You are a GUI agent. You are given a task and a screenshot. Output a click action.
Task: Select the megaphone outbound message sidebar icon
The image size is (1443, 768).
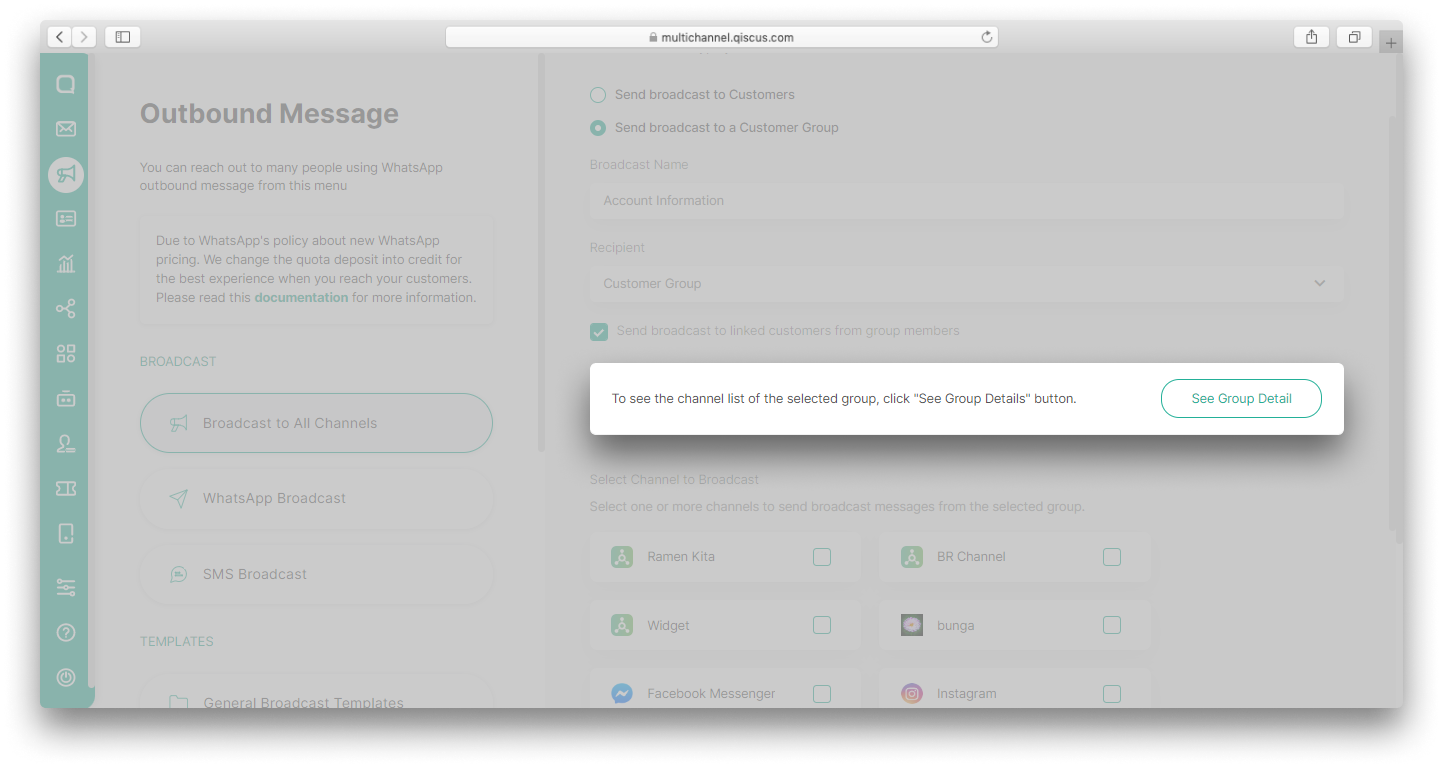pos(66,175)
